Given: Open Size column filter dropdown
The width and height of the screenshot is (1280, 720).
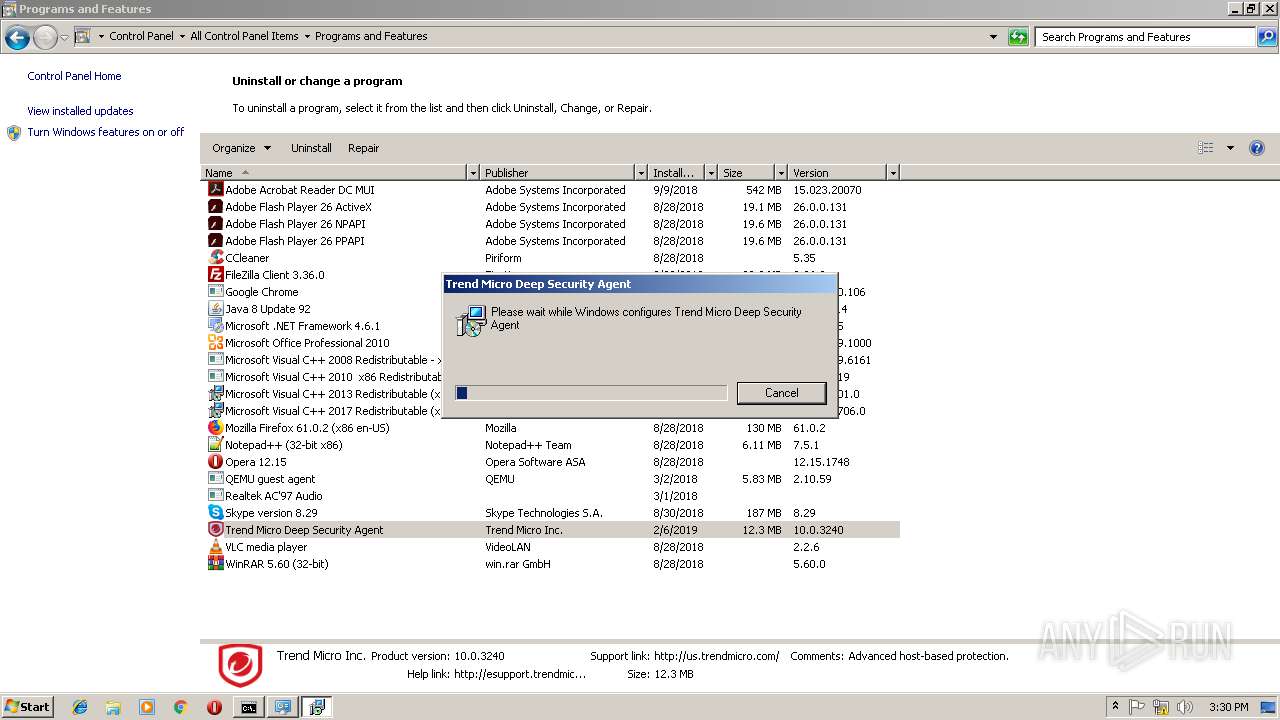Looking at the screenshot, I should pos(781,173).
